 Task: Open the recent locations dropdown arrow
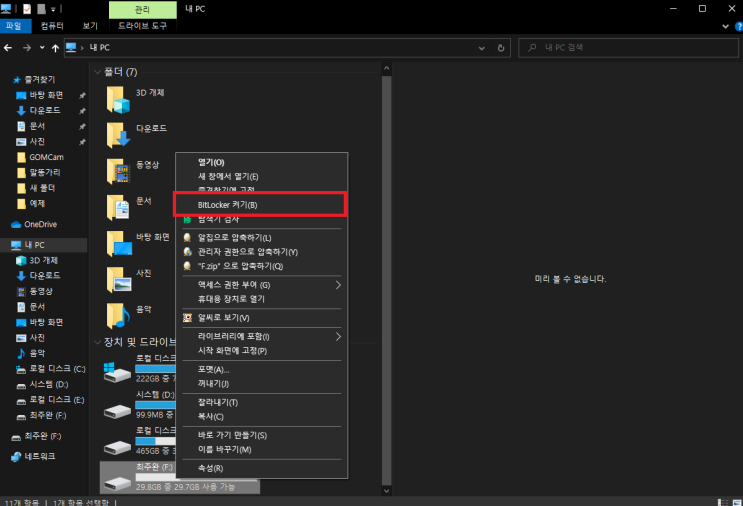tap(42, 47)
